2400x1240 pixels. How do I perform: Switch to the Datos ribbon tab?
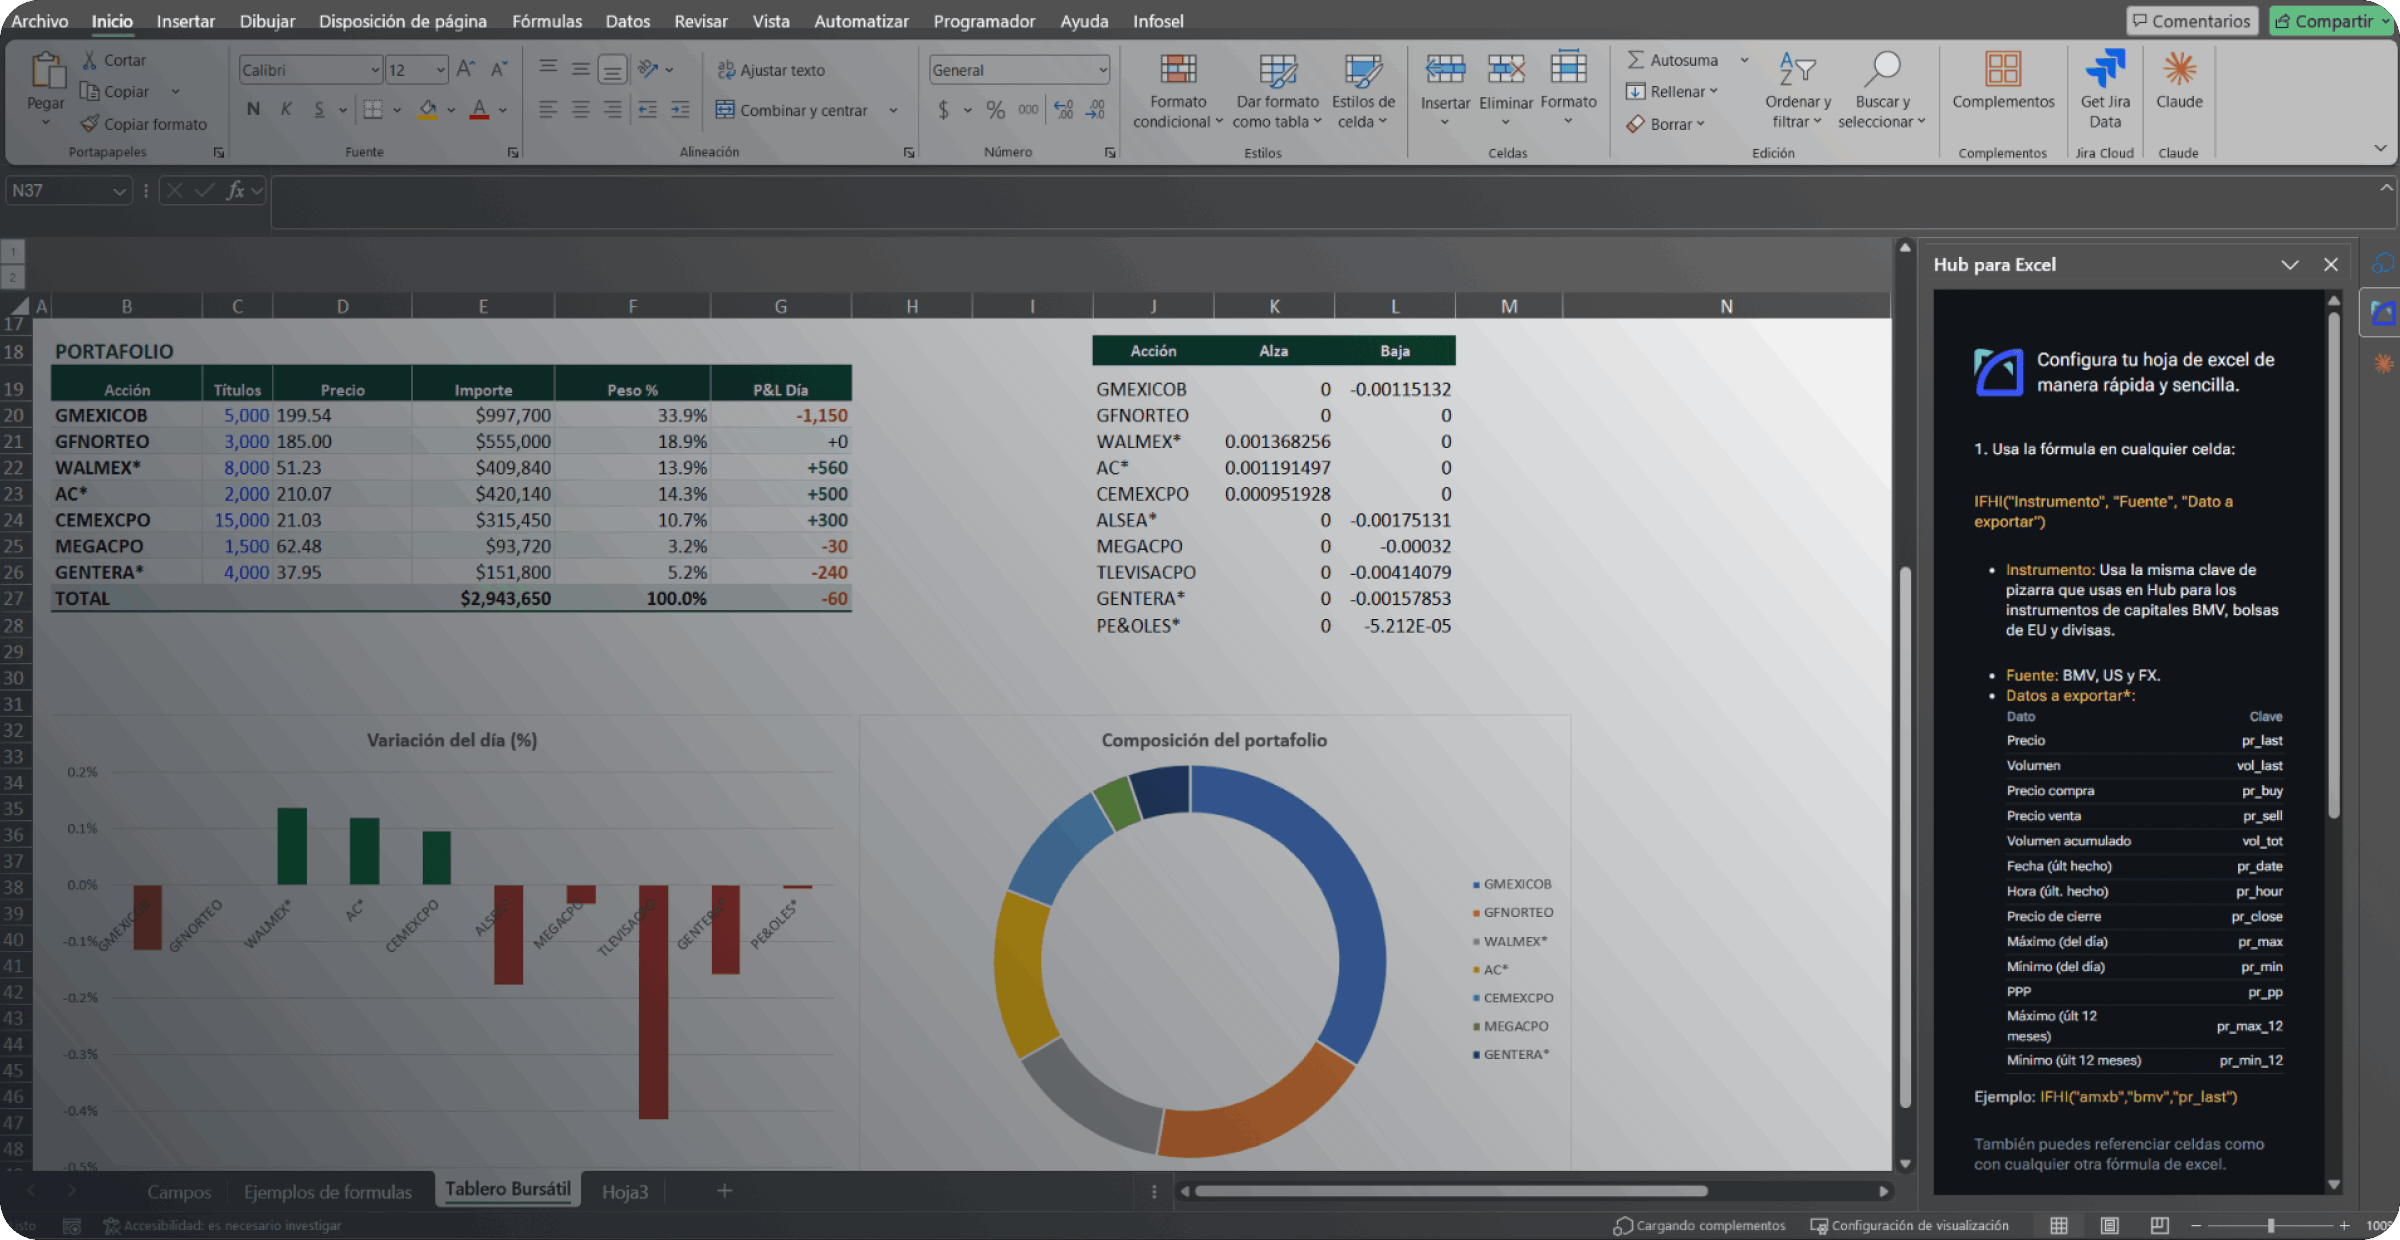627,21
